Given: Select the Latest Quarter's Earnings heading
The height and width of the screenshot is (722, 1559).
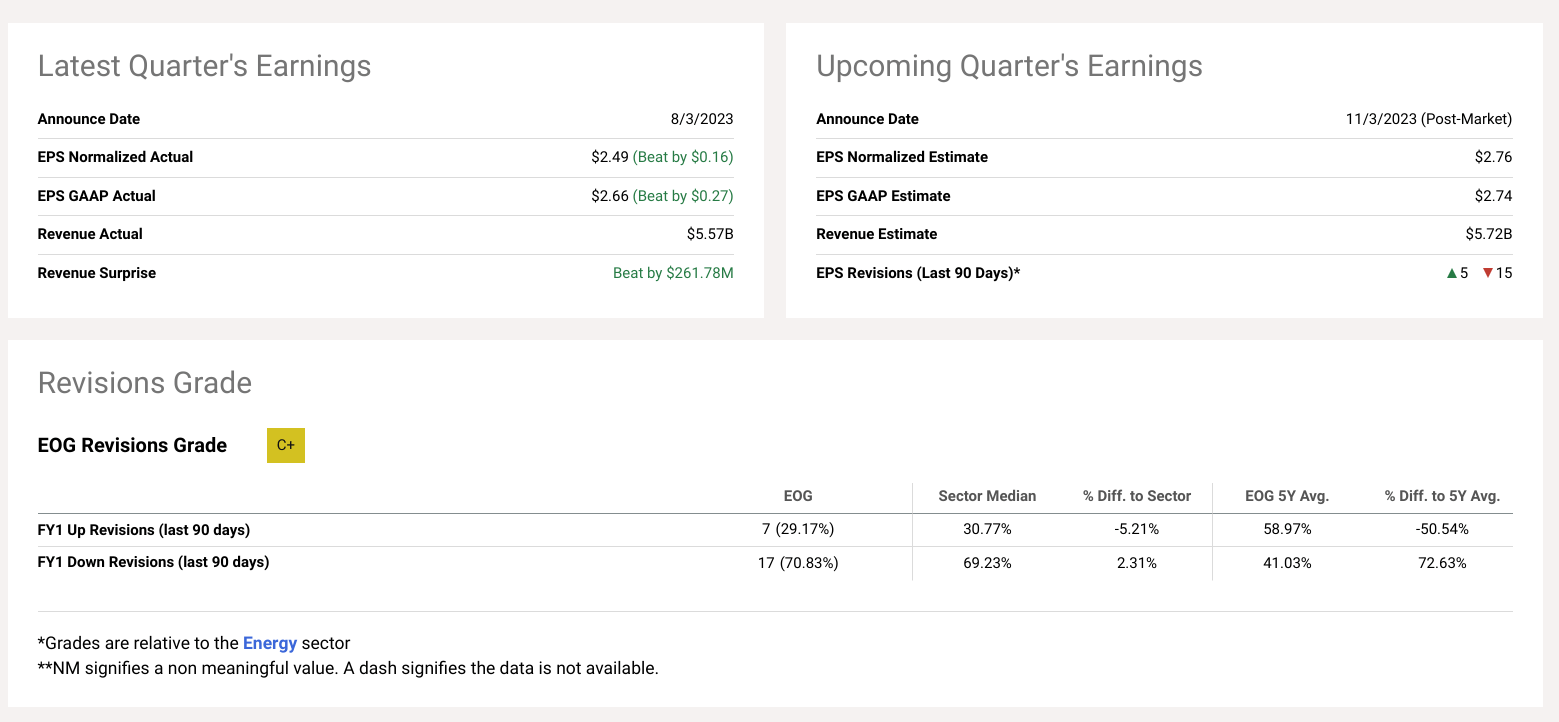Looking at the screenshot, I should click(204, 66).
